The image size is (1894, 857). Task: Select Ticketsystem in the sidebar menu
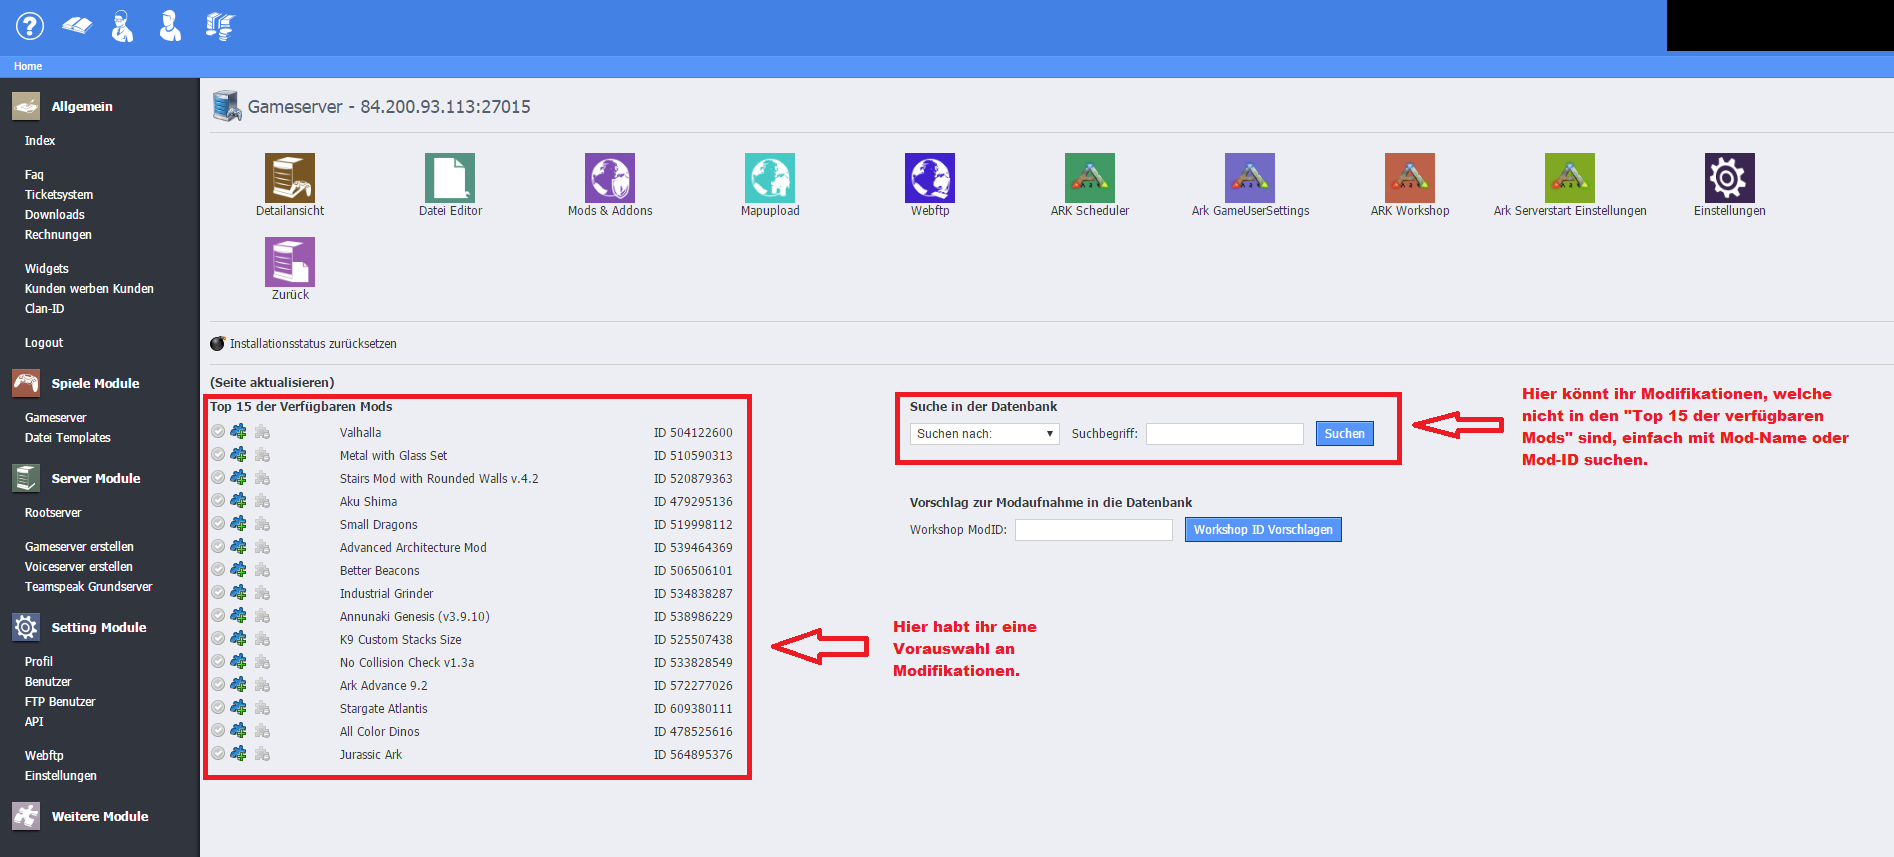pyautogui.click(x=59, y=195)
